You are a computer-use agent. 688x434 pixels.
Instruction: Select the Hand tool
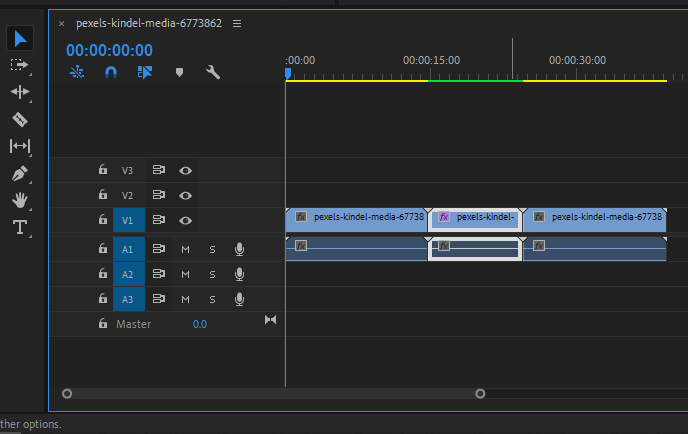[20, 200]
